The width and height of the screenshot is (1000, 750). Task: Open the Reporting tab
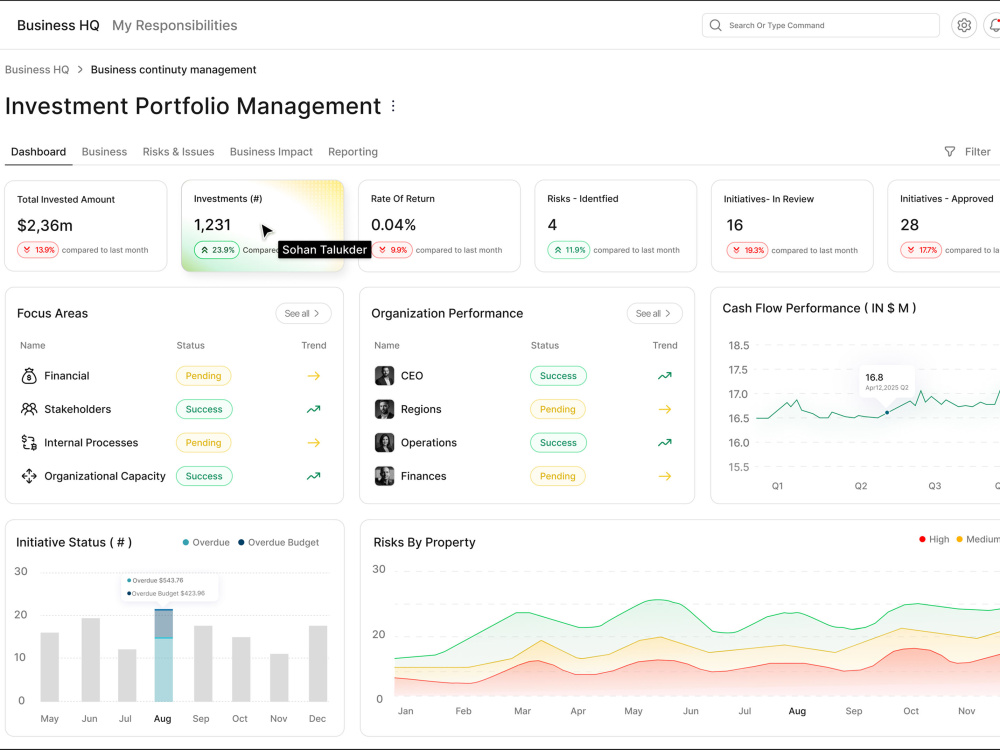353,152
